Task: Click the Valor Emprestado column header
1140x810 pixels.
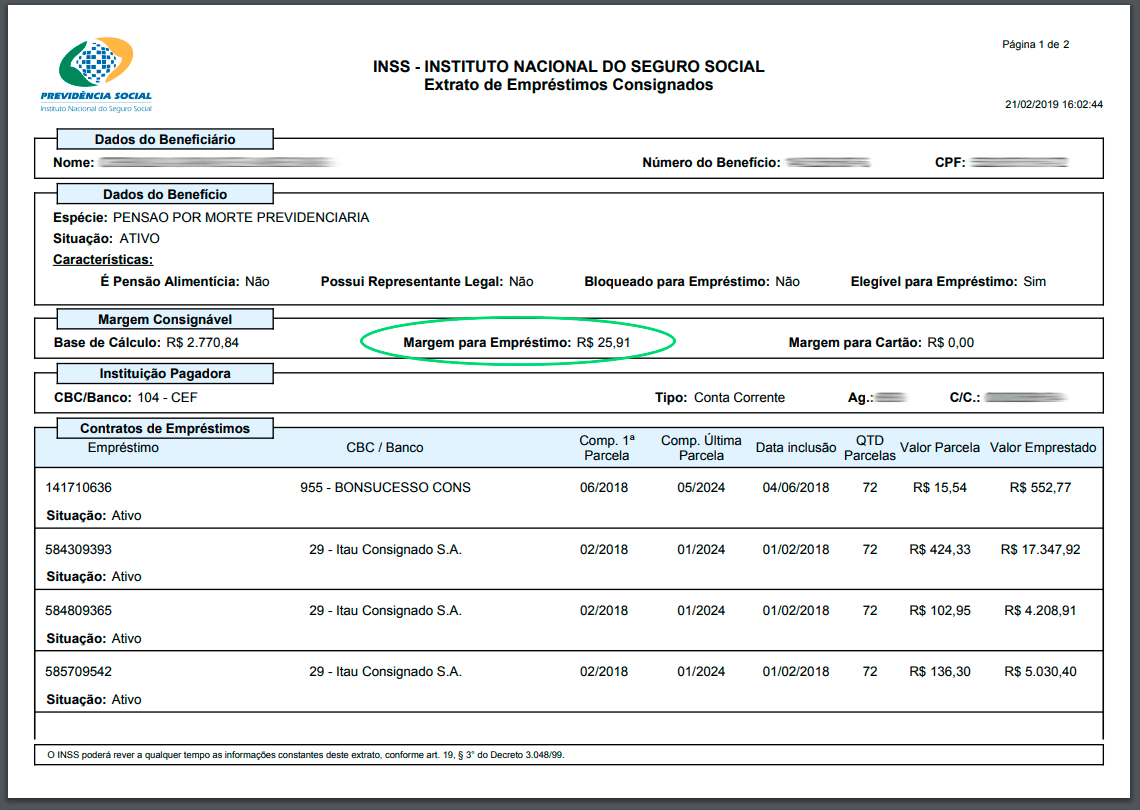Action: (x=1043, y=448)
